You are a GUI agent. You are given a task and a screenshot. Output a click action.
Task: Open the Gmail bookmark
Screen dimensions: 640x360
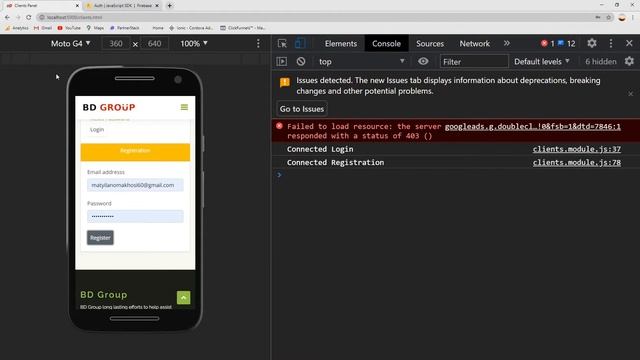pos(43,28)
